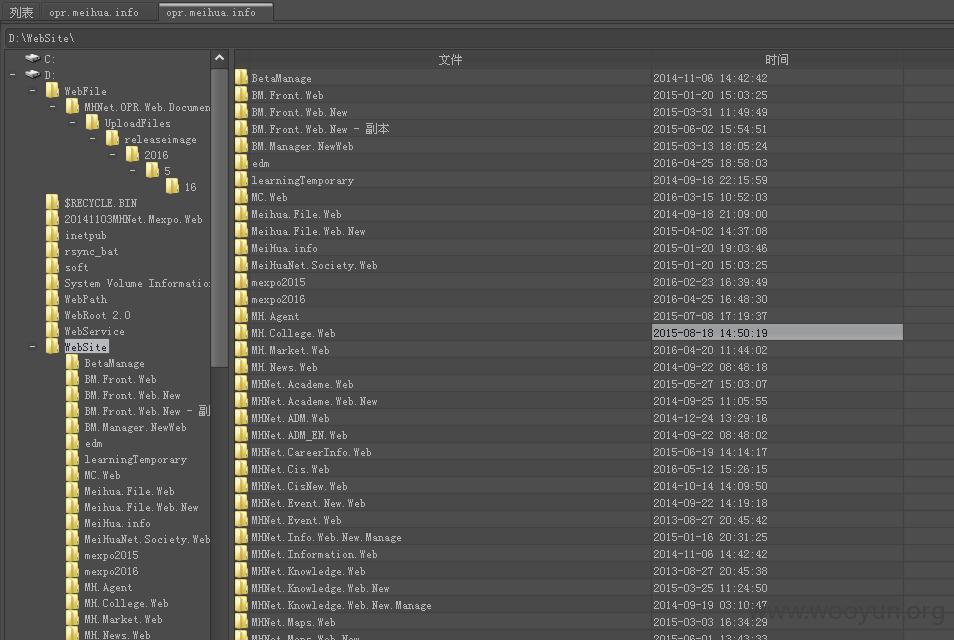
Task: Click the time 2016-05-12 15:26:15
Action: pyautogui.click(x=710, y=469)
